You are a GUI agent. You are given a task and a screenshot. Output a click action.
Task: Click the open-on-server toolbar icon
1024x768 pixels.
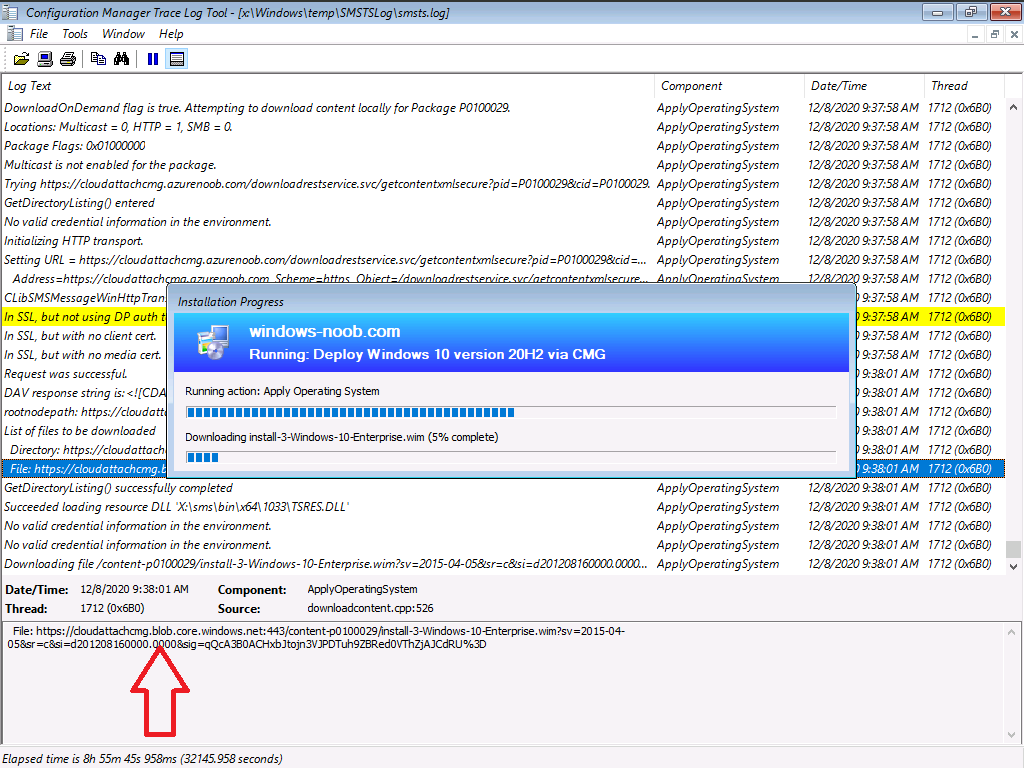(x=44, y=59)
